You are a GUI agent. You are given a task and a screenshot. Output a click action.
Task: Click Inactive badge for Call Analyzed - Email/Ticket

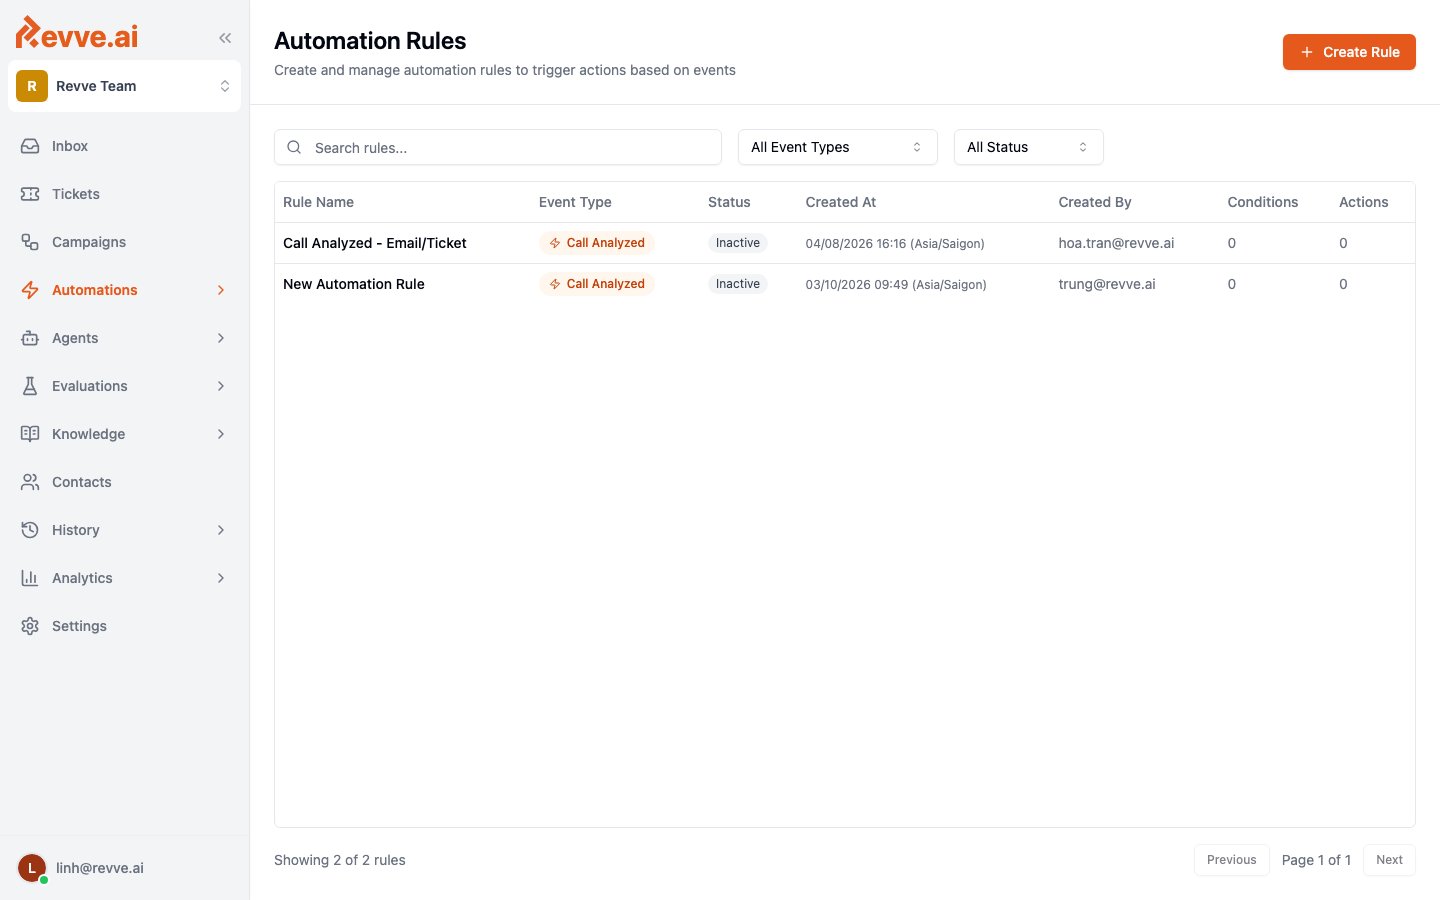pyautogui.click(x=738, y=243)
